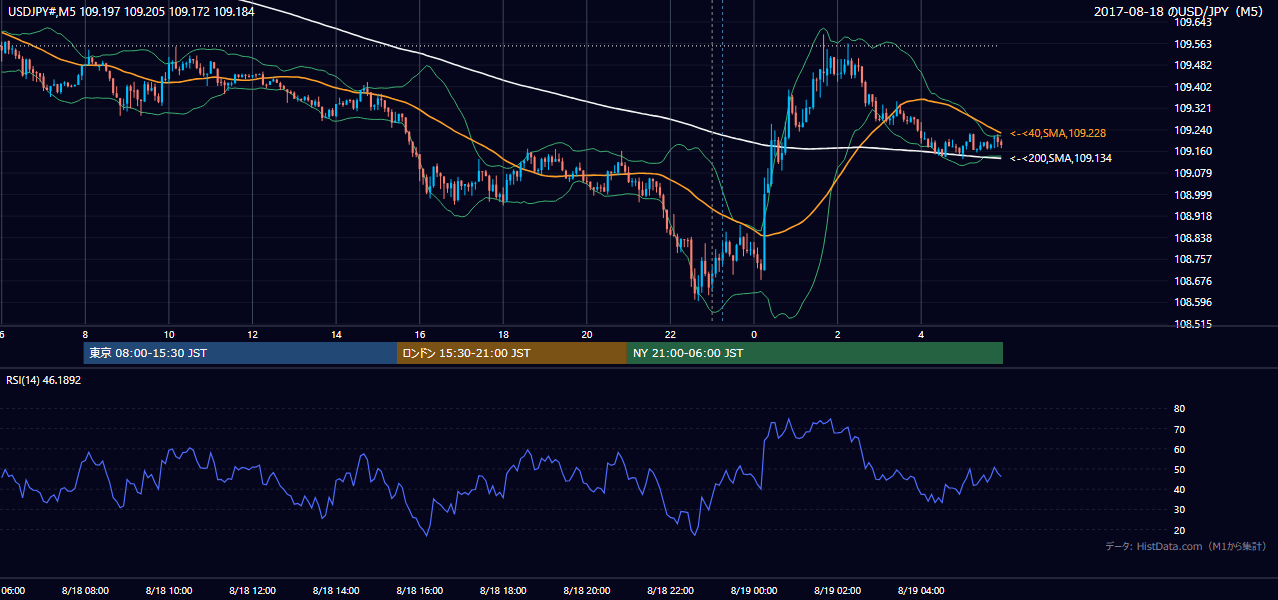Click the 8/18 20:00 time axis label
This screenshot has width=1278, height=600.
point(587,590)
